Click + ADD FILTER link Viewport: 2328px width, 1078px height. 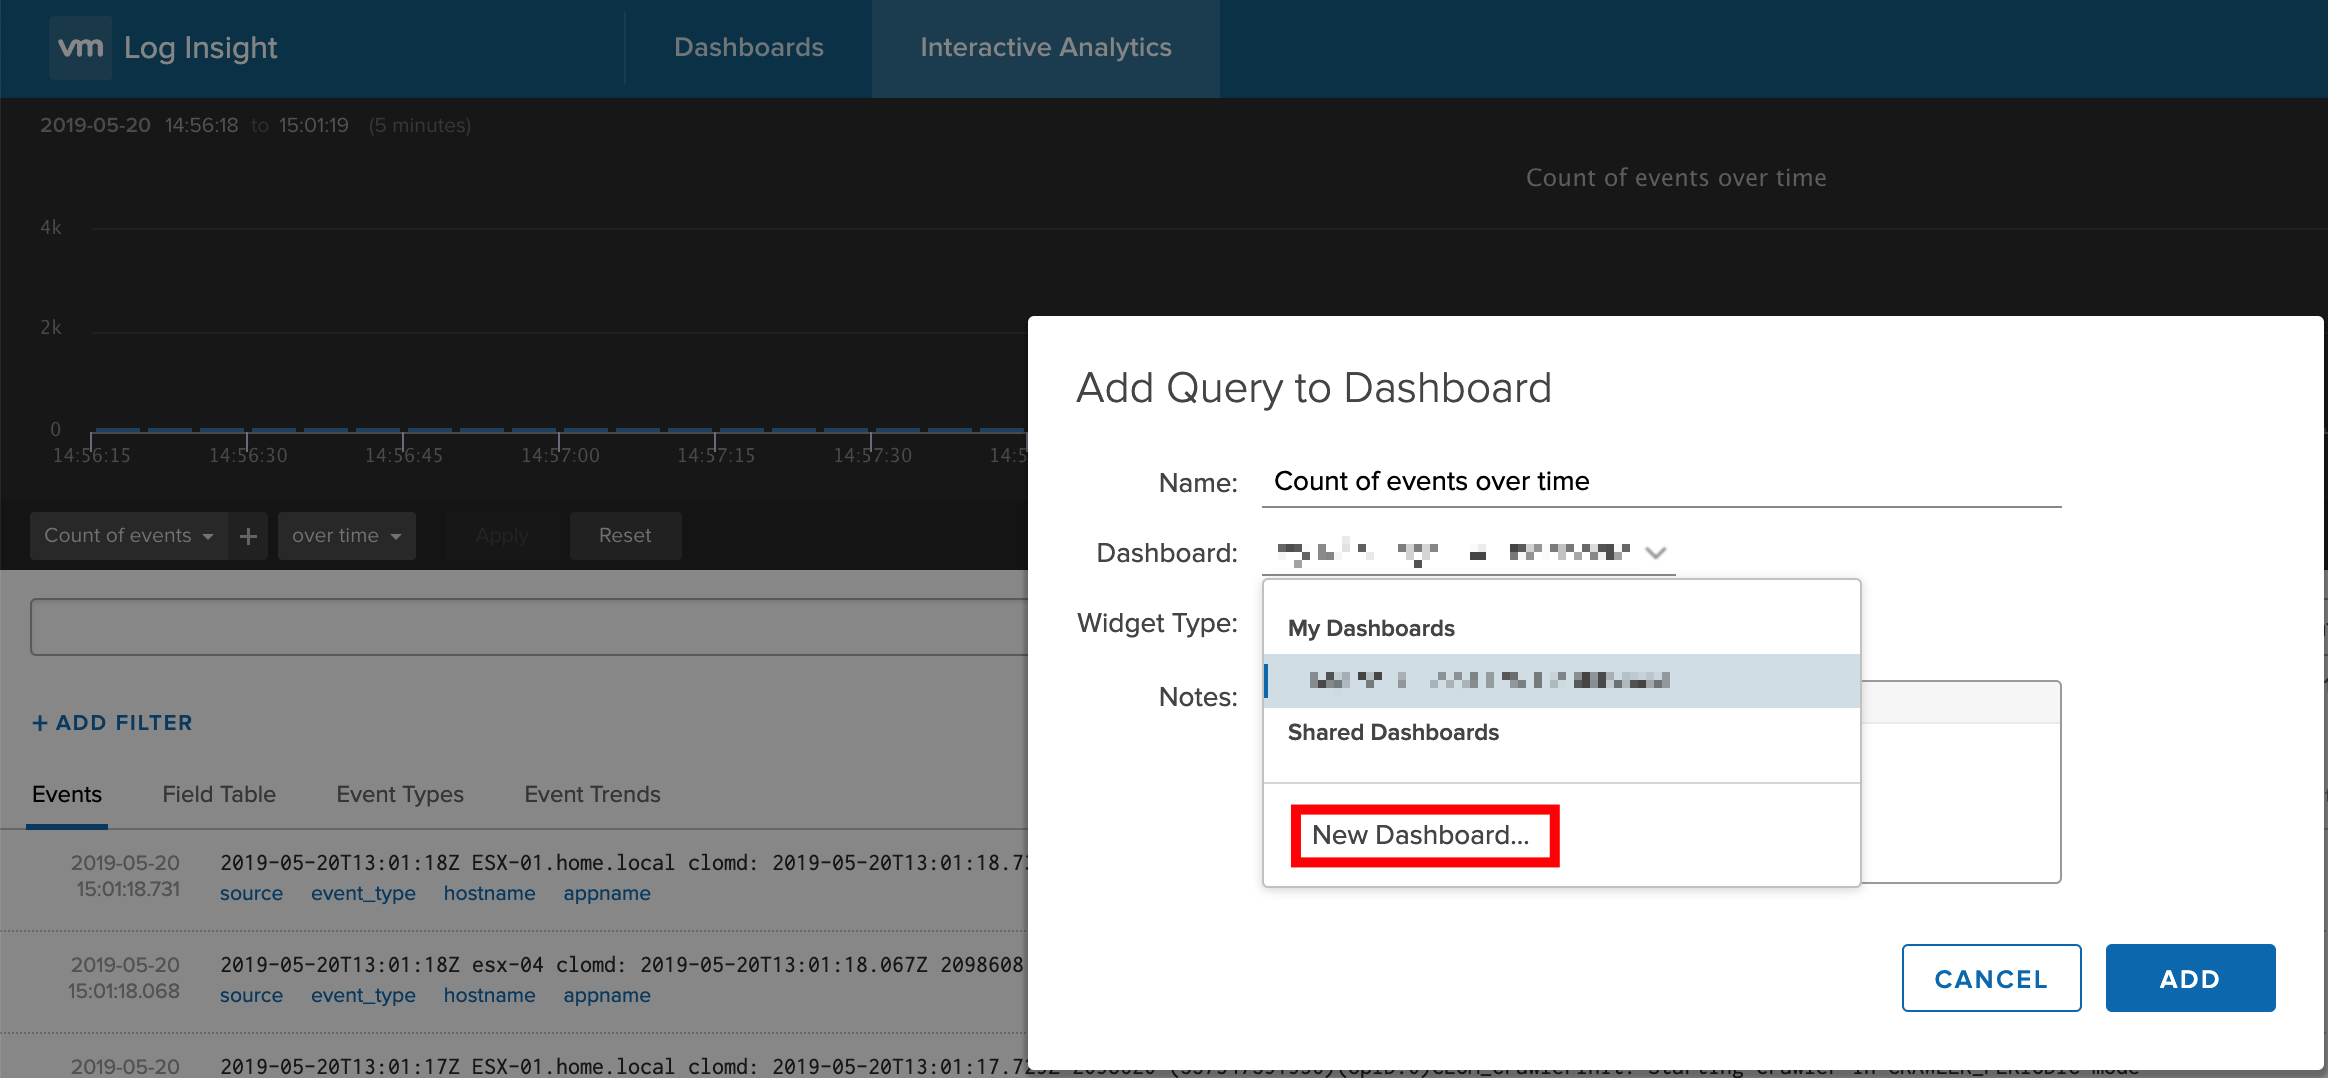pyautogui.click(x=112, y=723)
